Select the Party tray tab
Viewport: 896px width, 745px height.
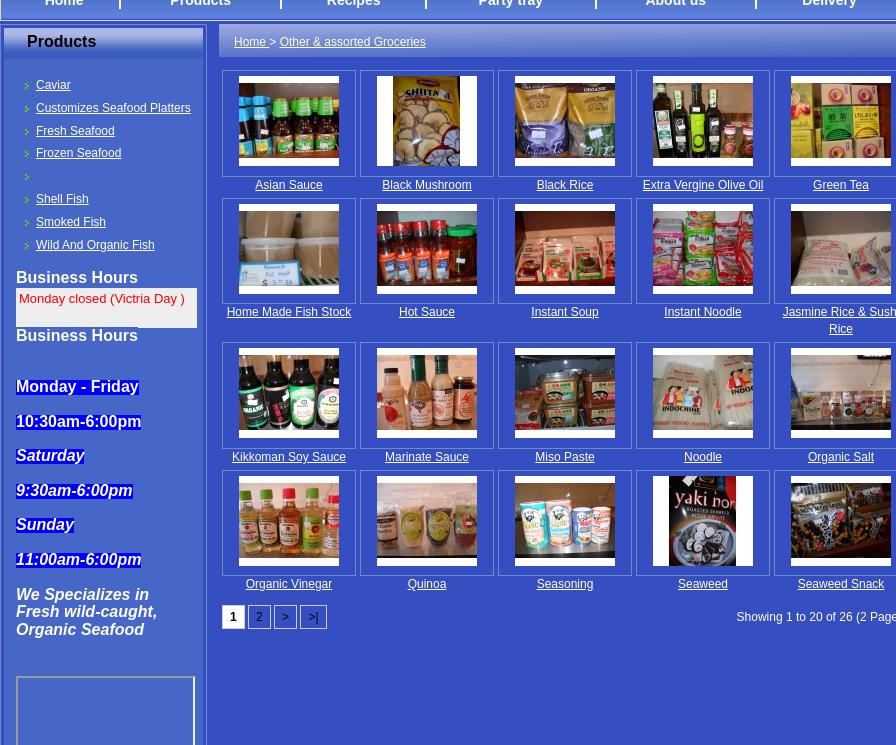510,4
